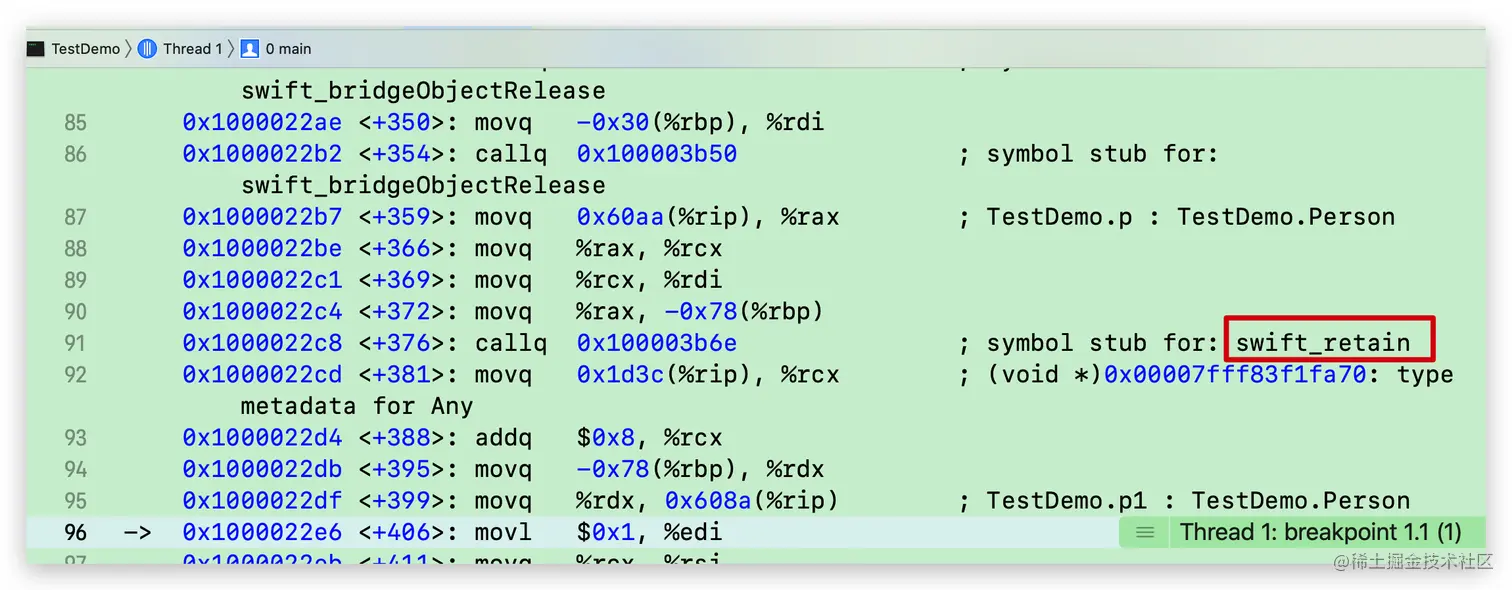Viewport: 1512px width, 590px height.
Task: Click line number 89 in gutter
Action: 75,280
